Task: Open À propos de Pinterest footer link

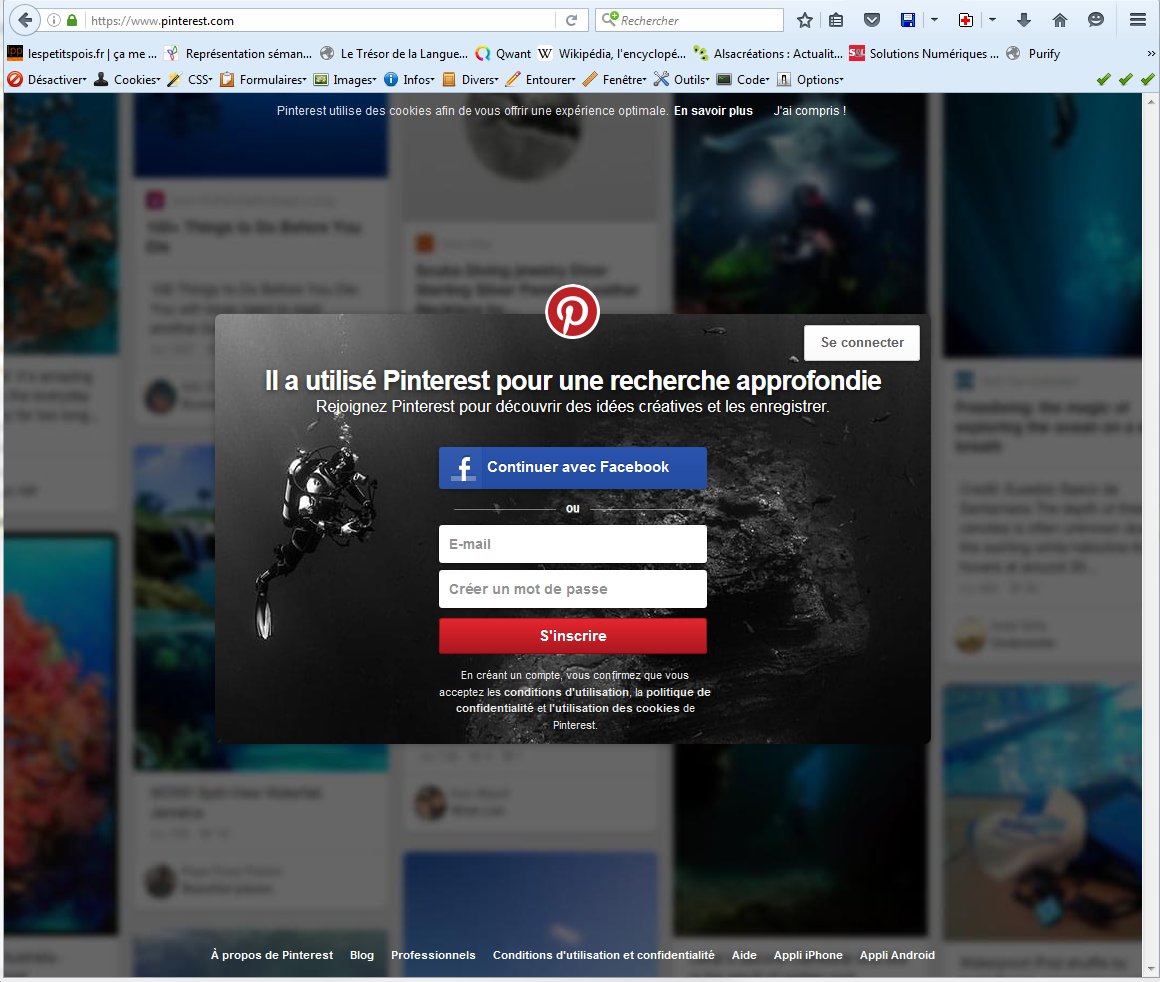Action: click(x=272, y=955)
